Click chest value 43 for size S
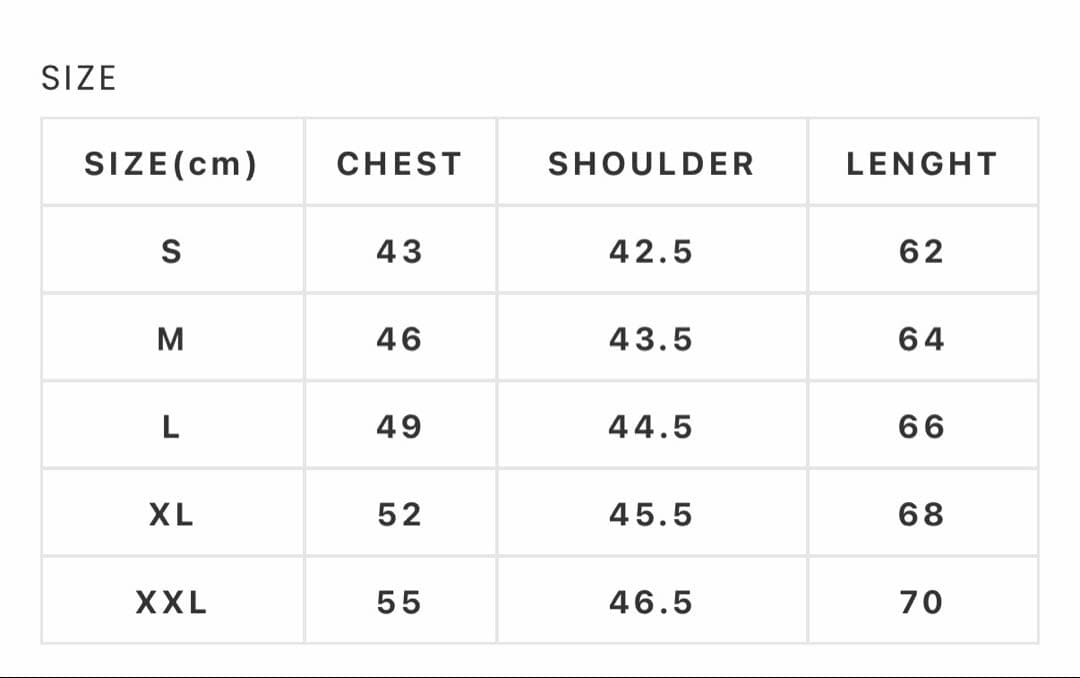The width and height of the screenshot is (1080, 678). click(x=399, y=252)
